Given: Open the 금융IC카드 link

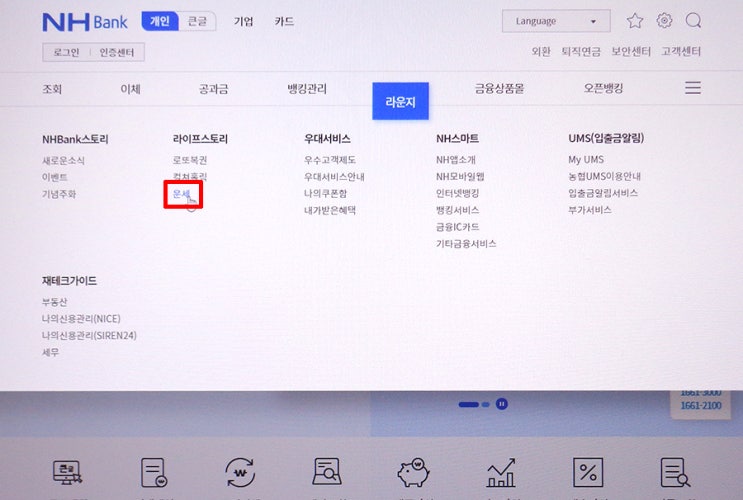Looking at the screenshot, I should [457, 227].
